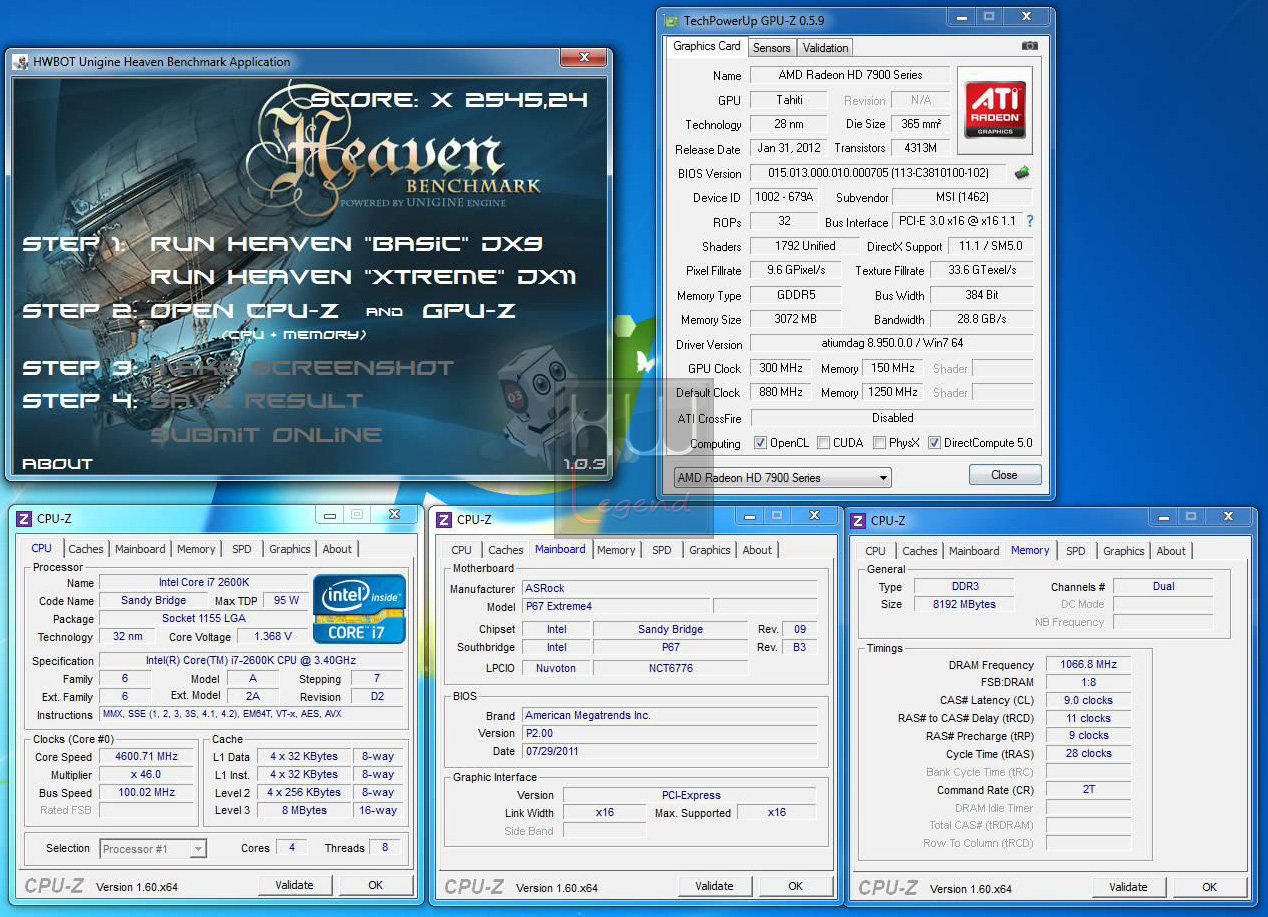
Task: Select the Graphics Card tab in GPU-Z
Action: (707, 46)
